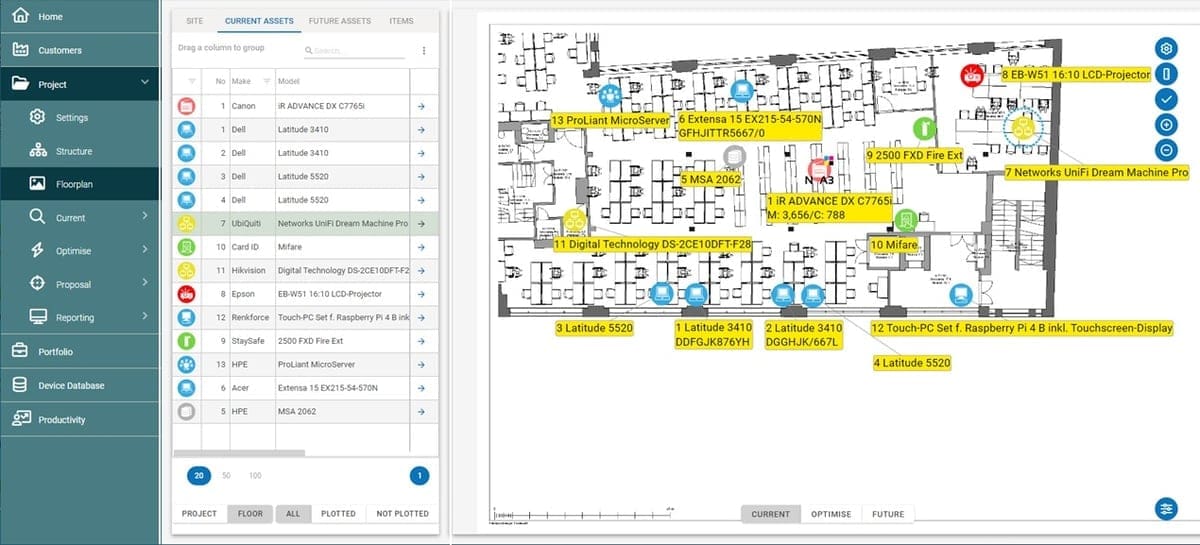
Task: Show ALL assets
Action: (293, 514)
